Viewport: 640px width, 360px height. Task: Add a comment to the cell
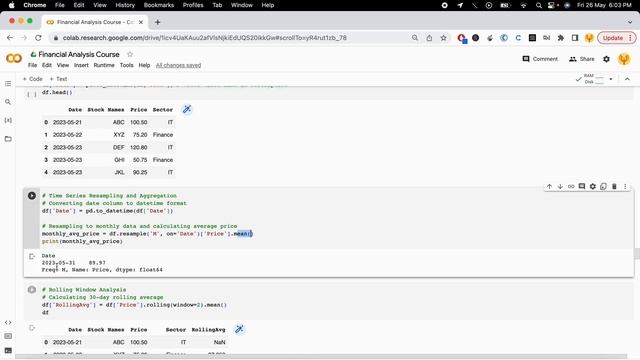(x=582, y=187)
